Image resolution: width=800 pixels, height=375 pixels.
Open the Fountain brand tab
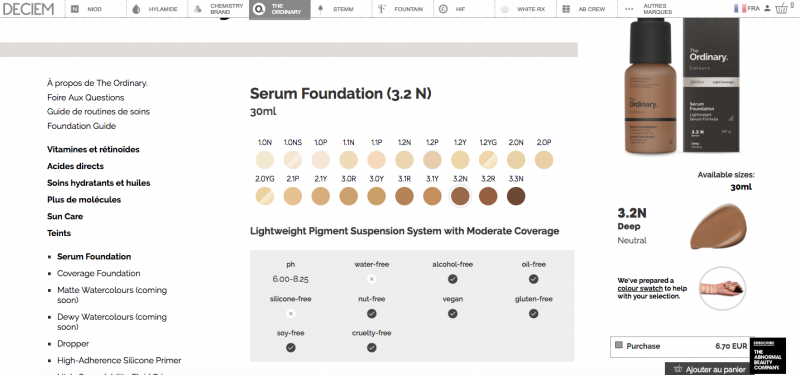(403, 9)
